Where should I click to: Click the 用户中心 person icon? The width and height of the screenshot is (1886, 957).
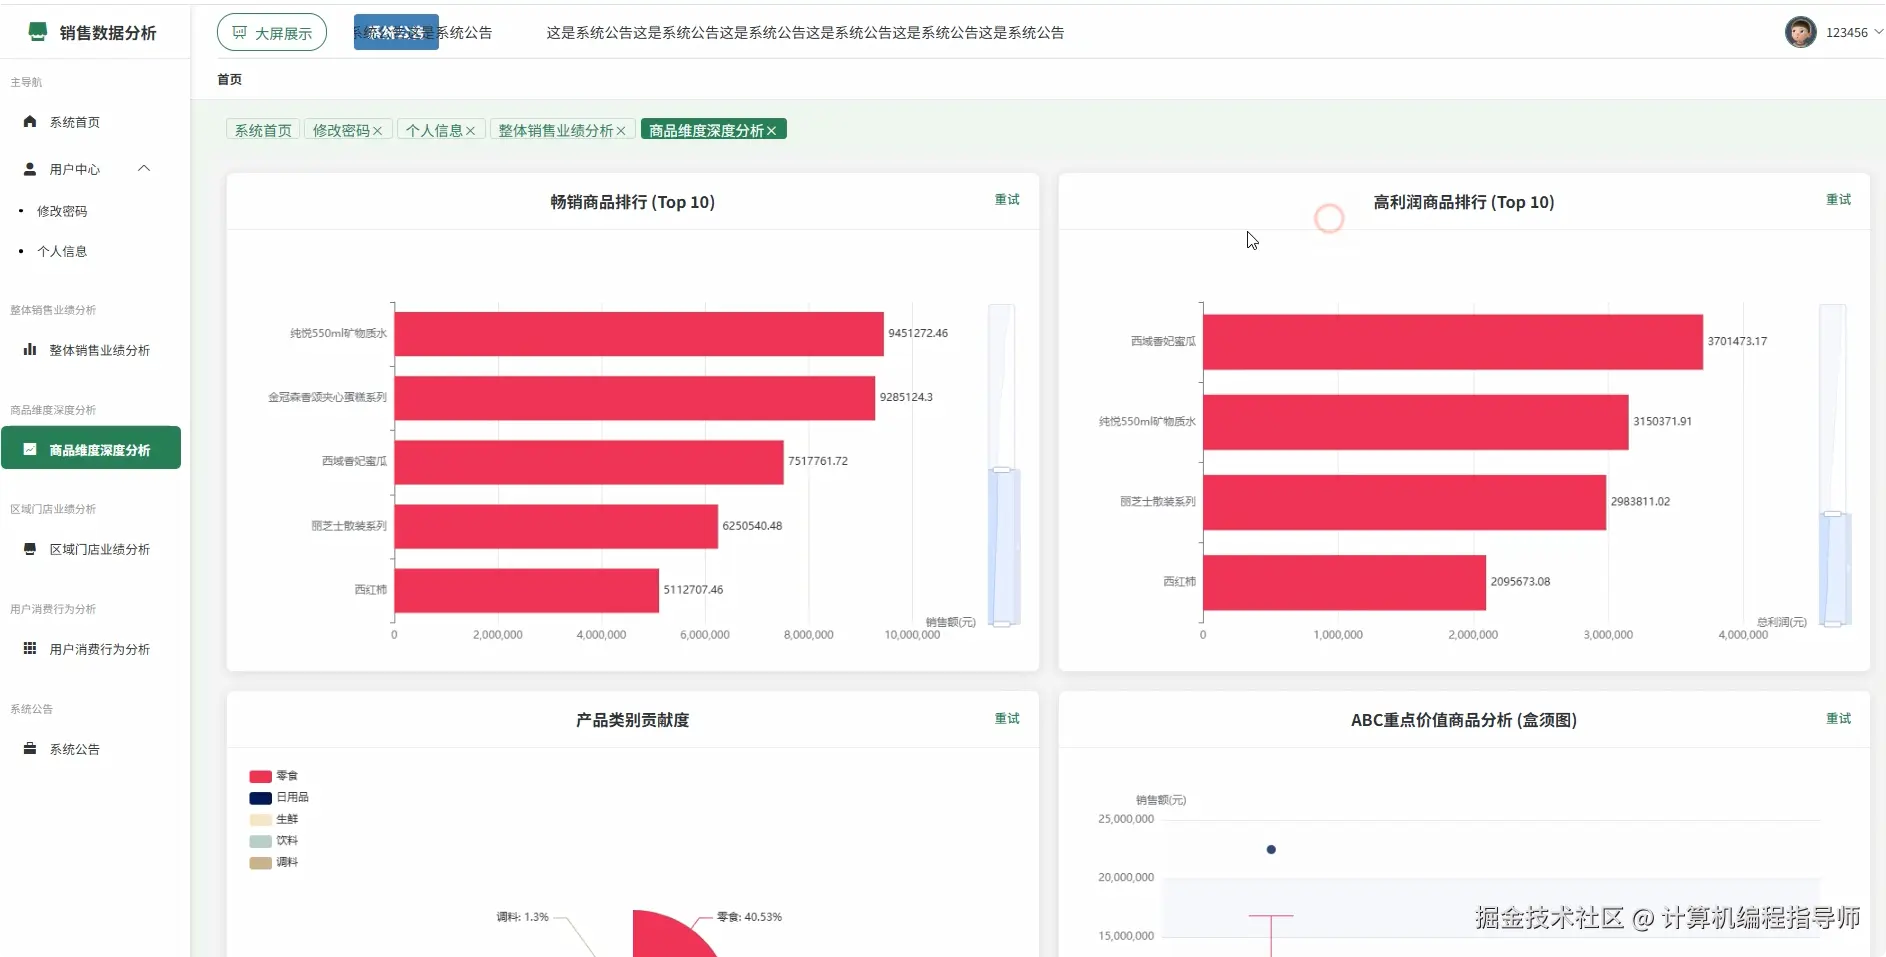[x=30, y=169]
